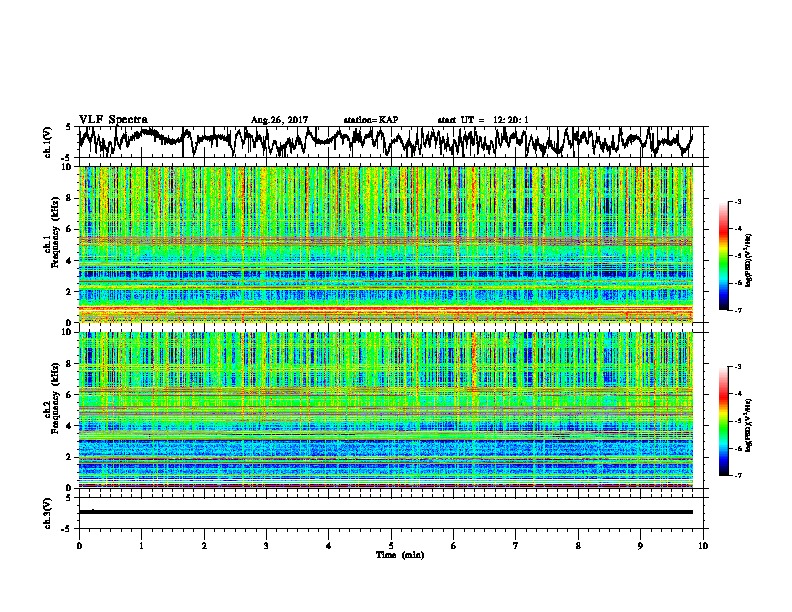Click the "VLF Spectra" title text
This screenshot has height=612, width=792.
(113, 120)
